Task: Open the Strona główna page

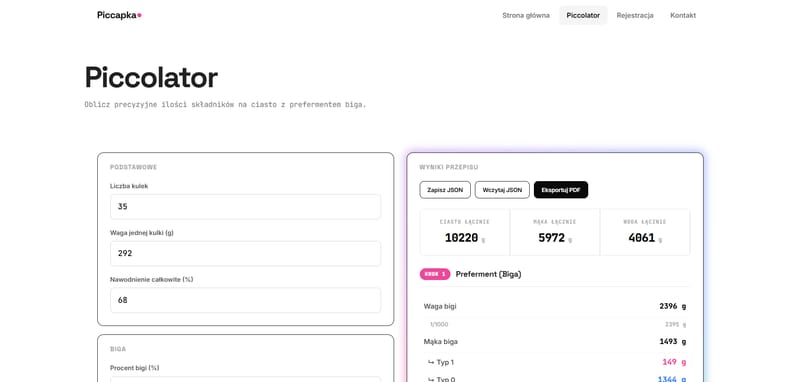Action: [526, 15]
